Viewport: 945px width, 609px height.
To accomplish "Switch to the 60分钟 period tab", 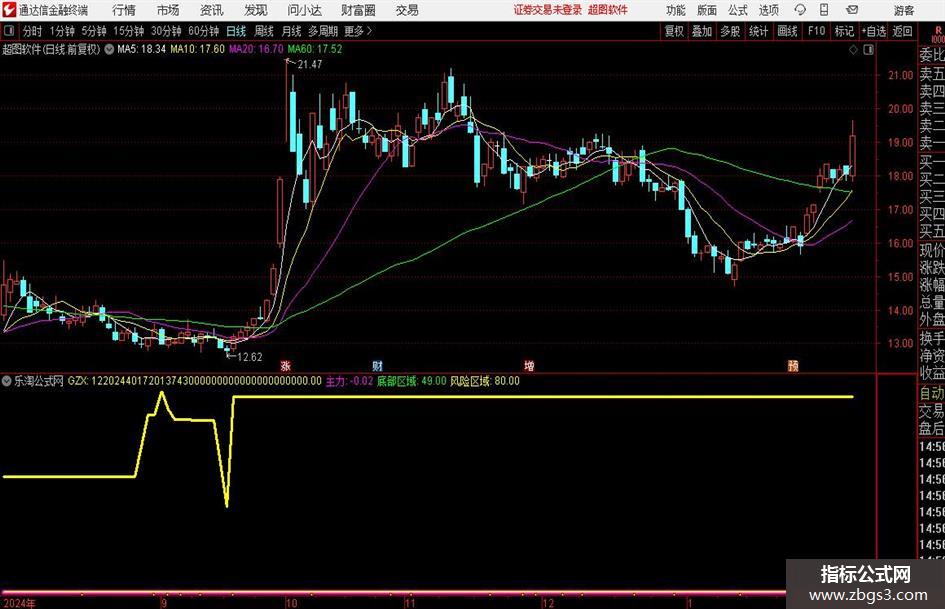I will point(203,31).
